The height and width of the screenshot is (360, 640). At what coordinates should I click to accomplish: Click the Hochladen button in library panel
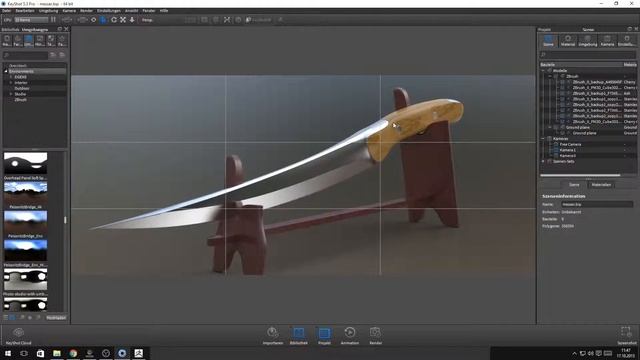click(56, 318)
